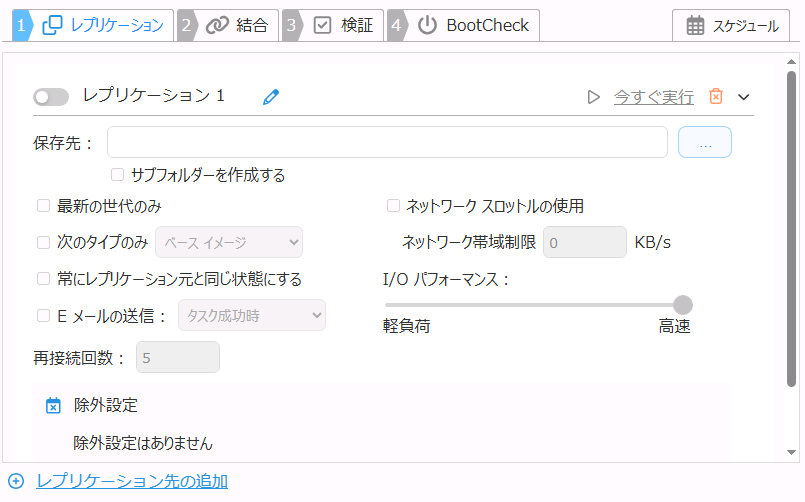Viewport: 805px width, 502px height.
Task: Click the calendar icon beside 除外設定
Action: tap(54, 406)
